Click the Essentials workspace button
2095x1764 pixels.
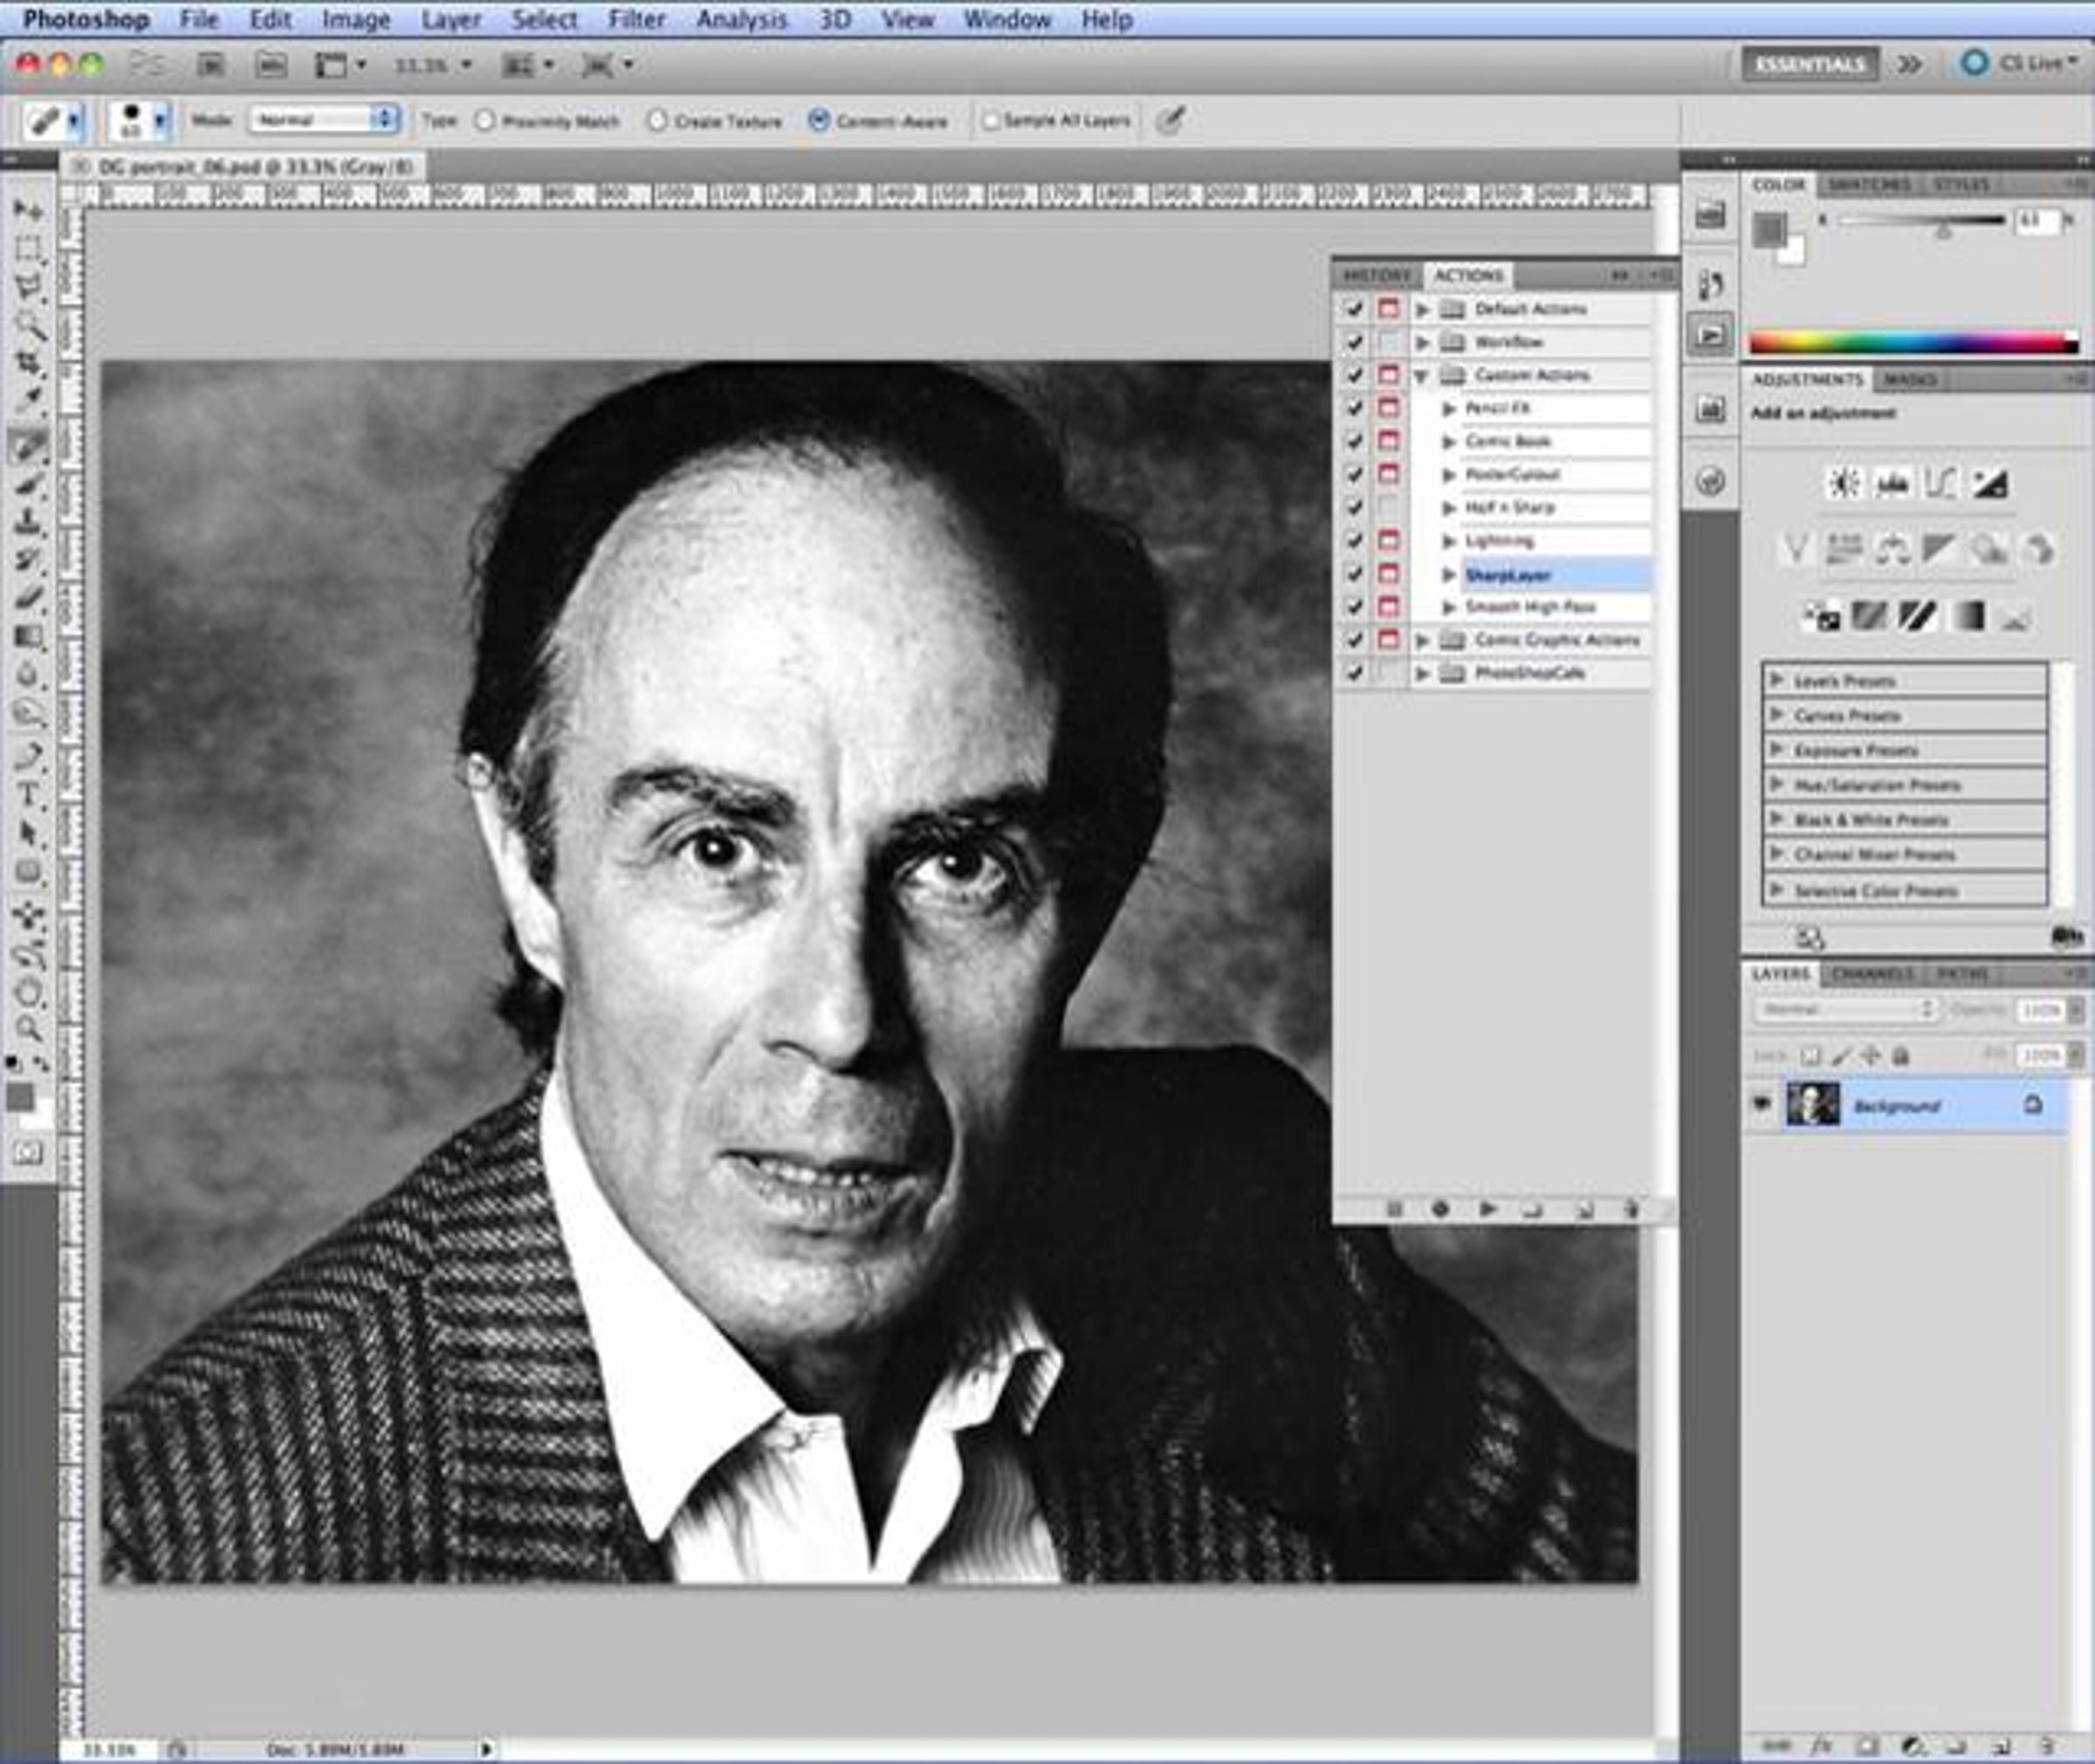[1810, 64]
